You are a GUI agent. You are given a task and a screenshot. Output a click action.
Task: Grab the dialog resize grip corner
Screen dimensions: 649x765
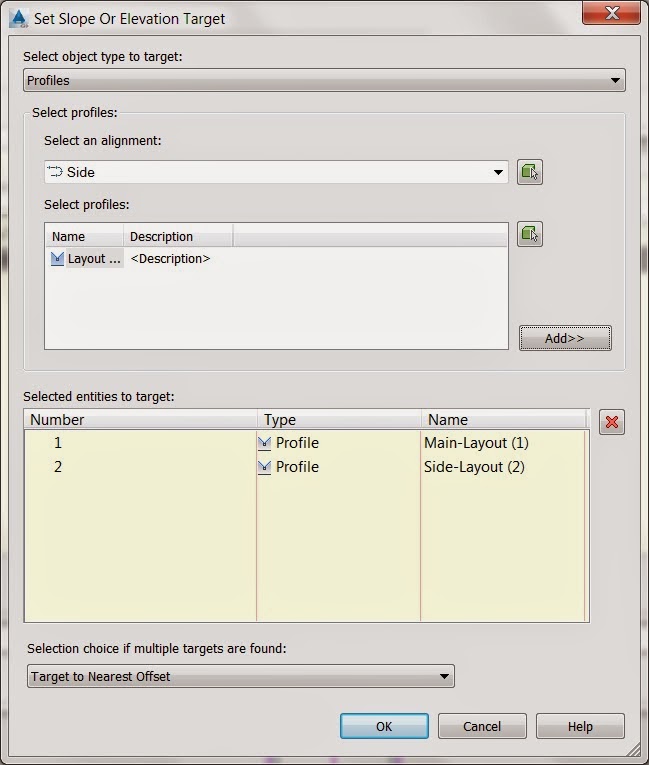633,749
